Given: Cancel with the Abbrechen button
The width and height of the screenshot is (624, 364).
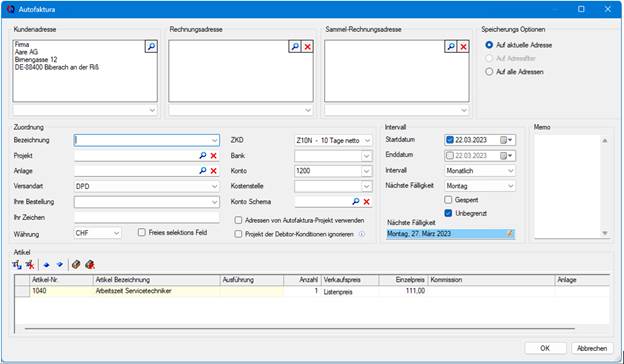Looking at the screenshot, I should coord(592,348).
